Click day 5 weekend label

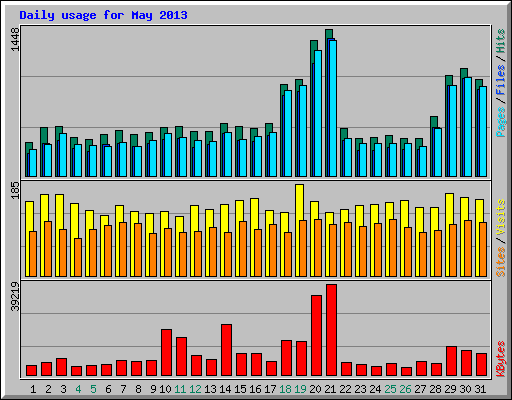point(93,389)
